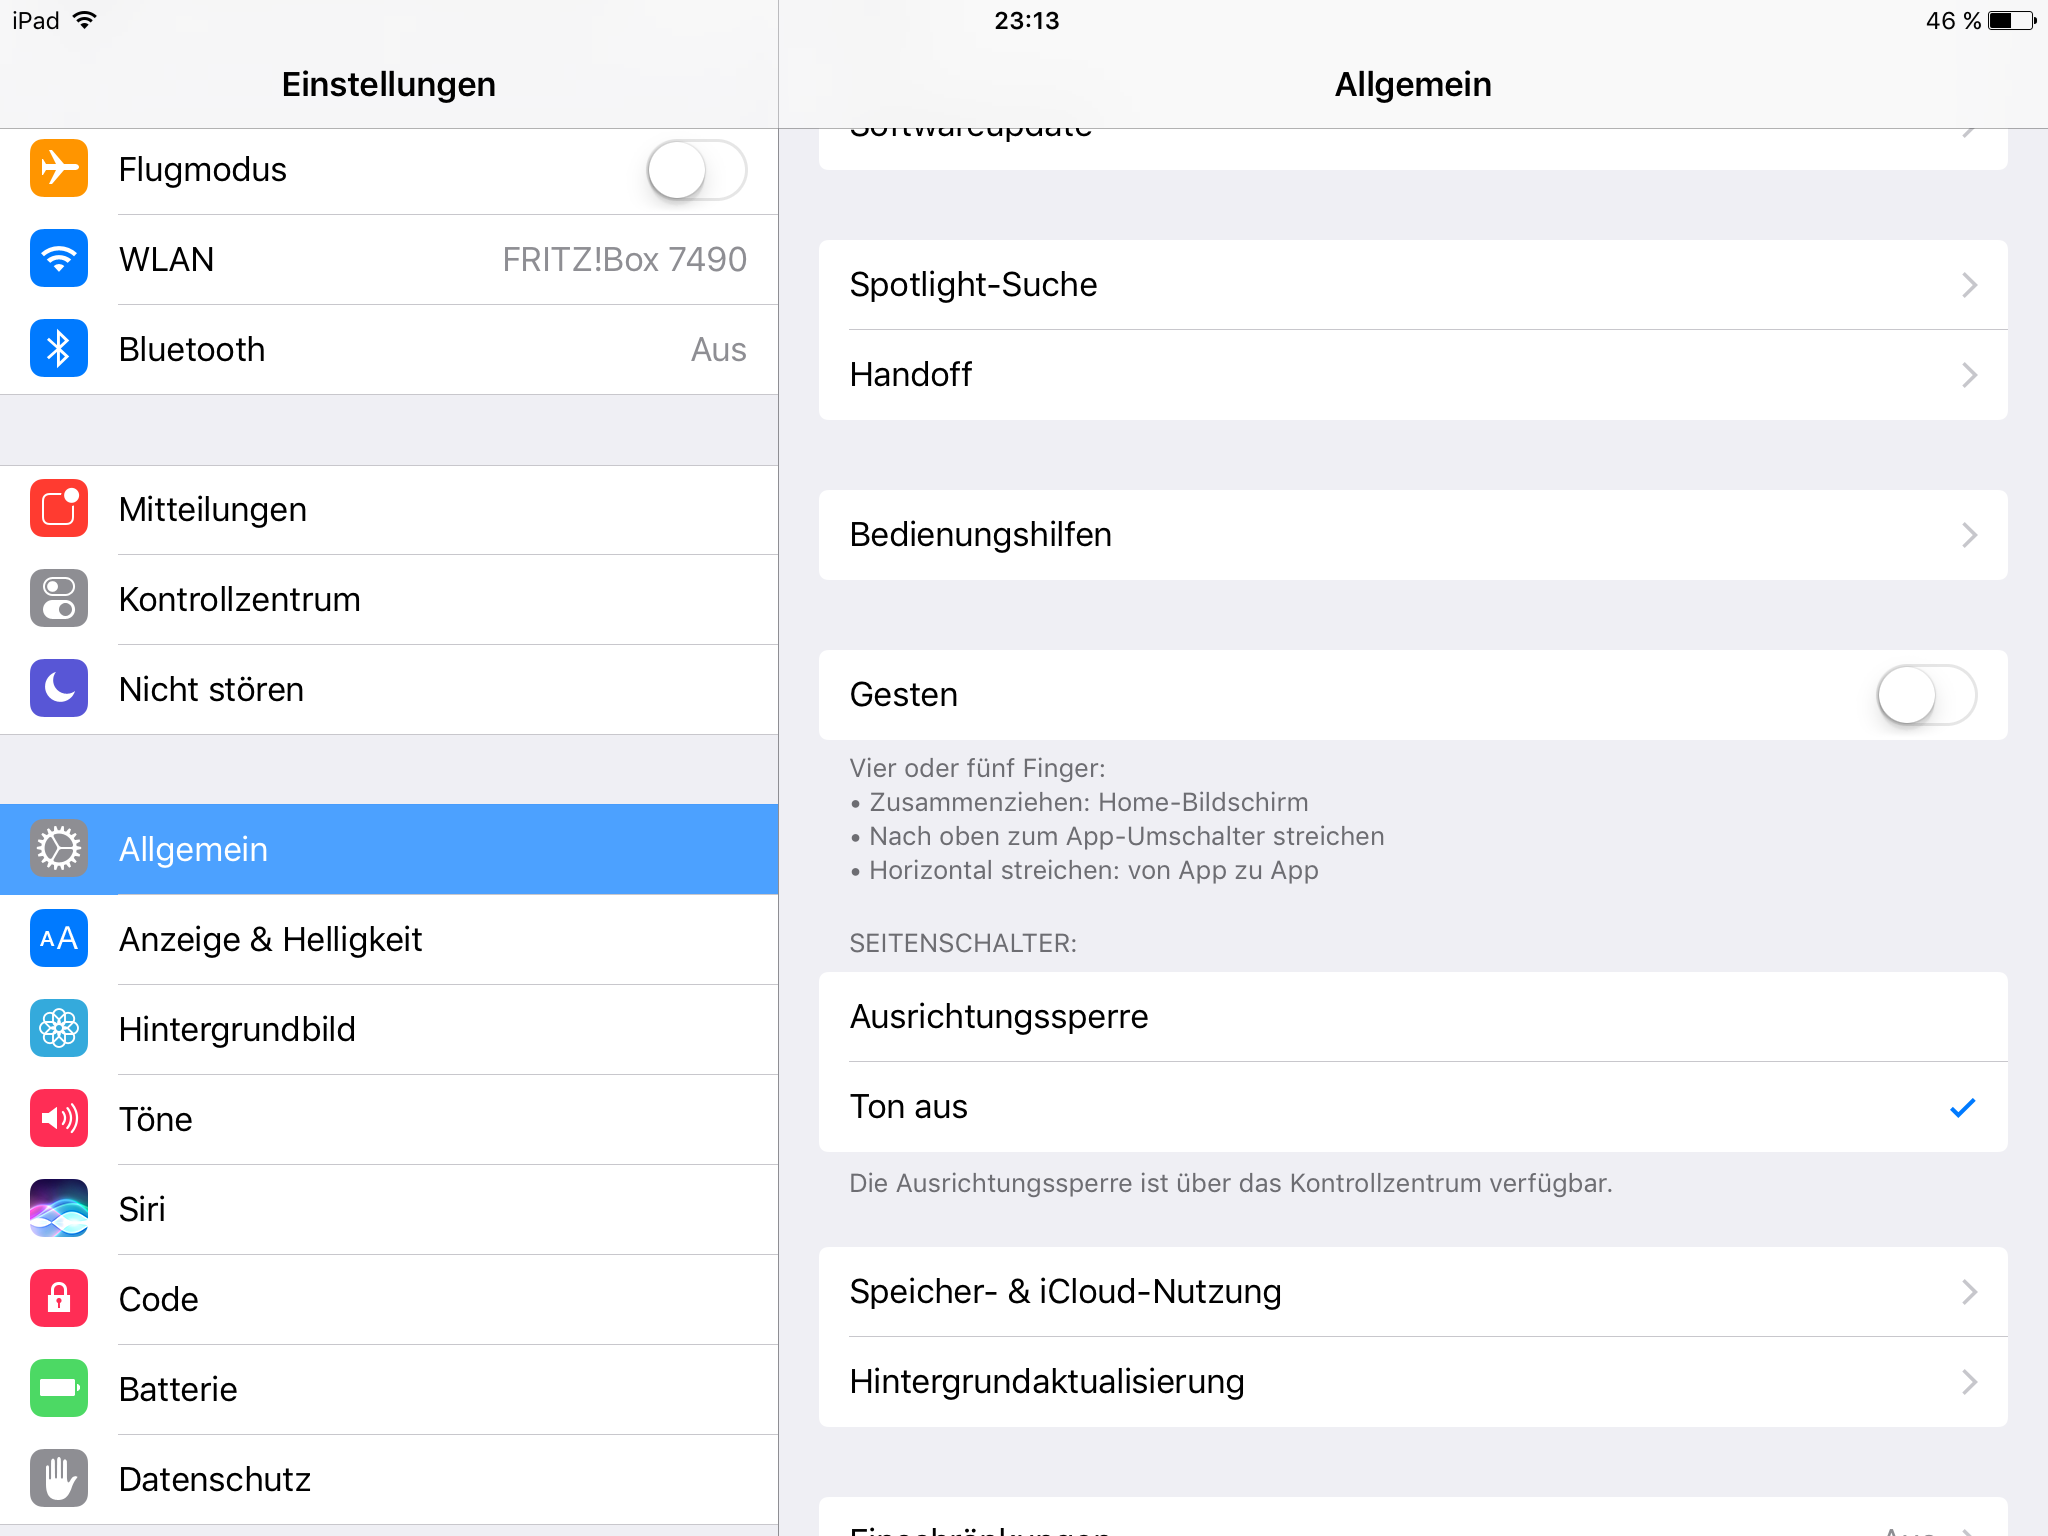Image resolution: width=2048 pixels, height=1536 pixels.
Task: Open Speicher- & iCloud-Nutzung
Action: pyautogui.click(x=1413, y=1292)
